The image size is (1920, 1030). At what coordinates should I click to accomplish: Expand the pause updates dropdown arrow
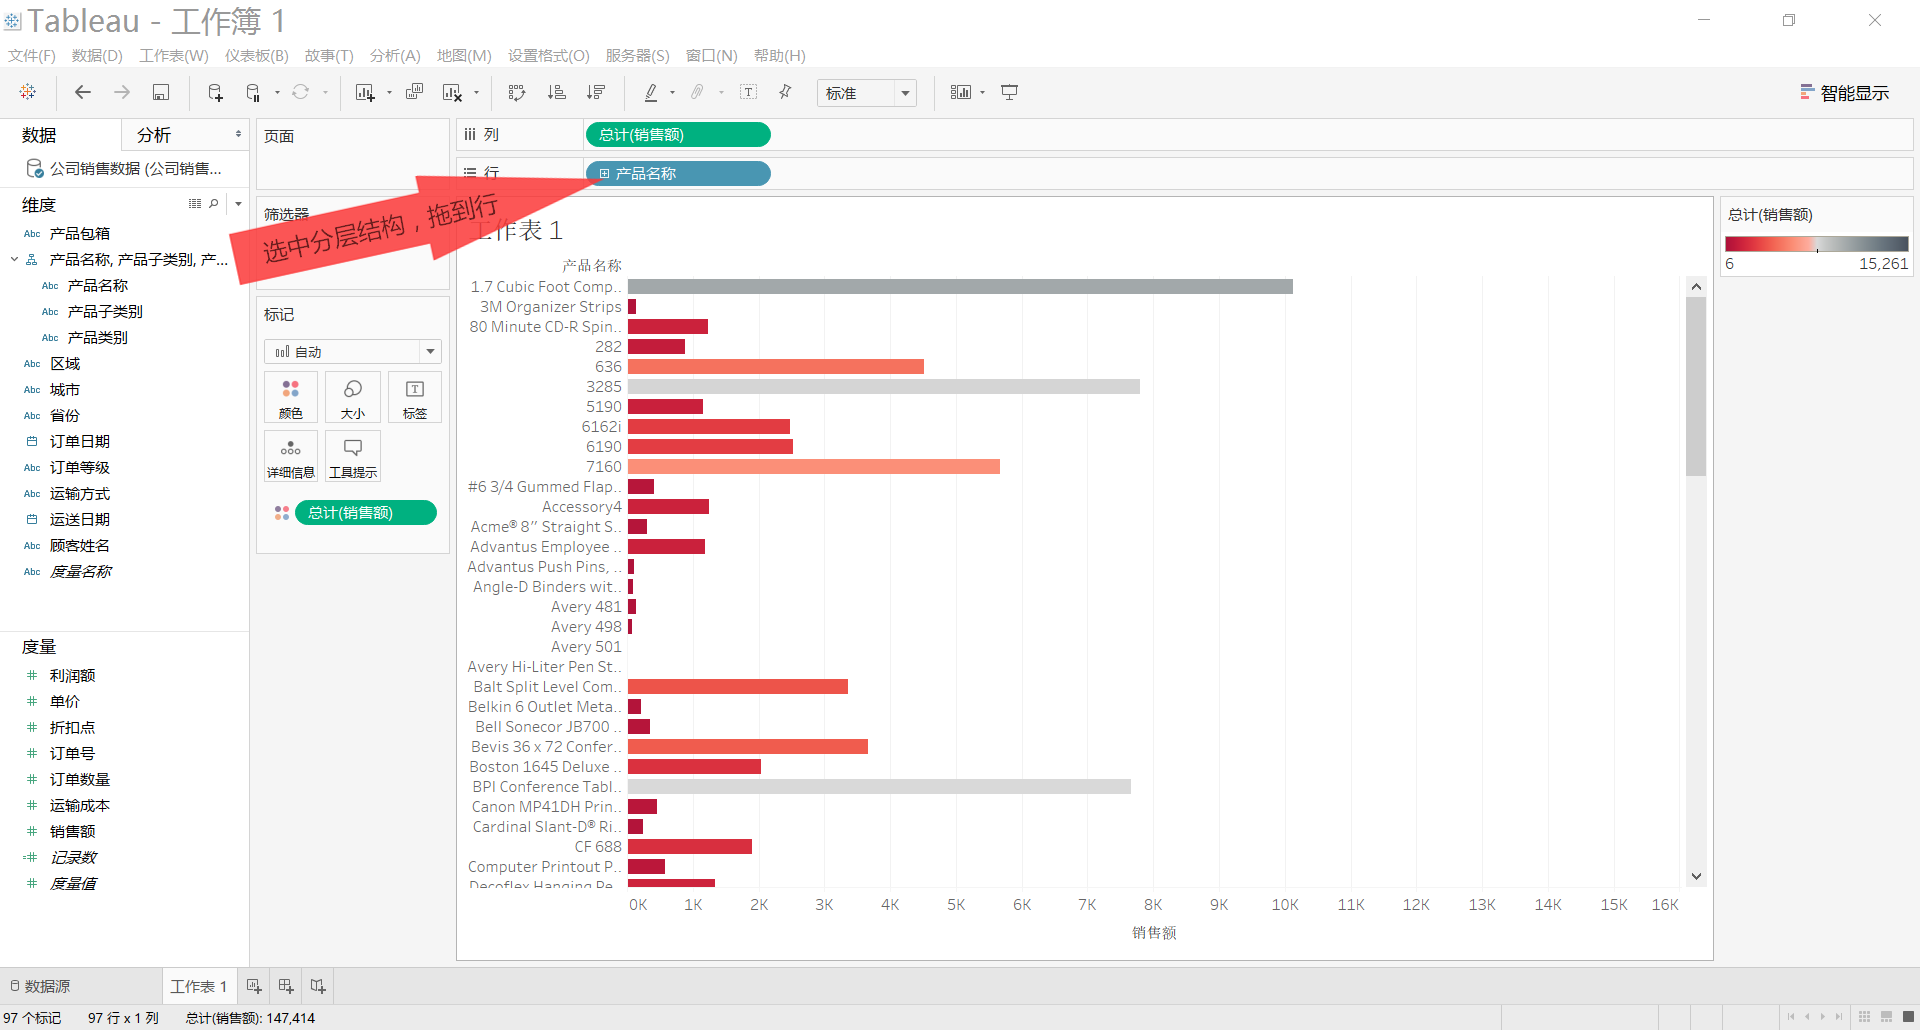click(x=277, y=93)
